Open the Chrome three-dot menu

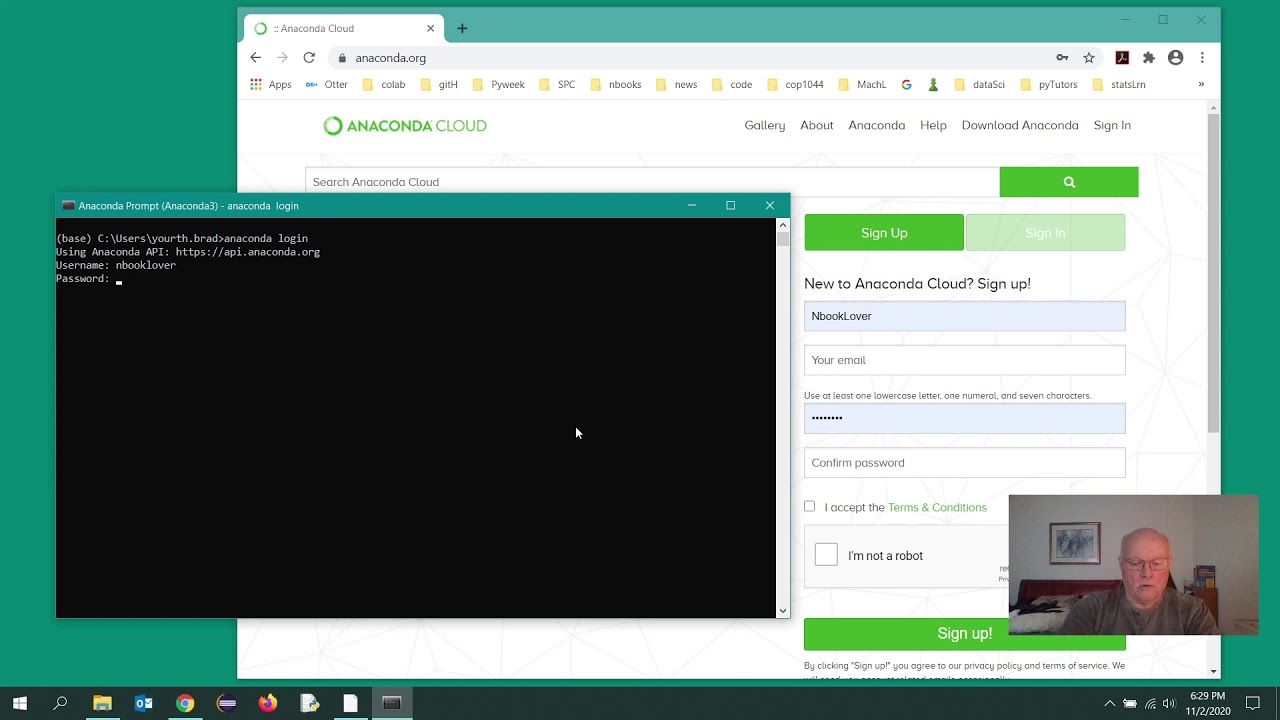[x=1202, y=58]
